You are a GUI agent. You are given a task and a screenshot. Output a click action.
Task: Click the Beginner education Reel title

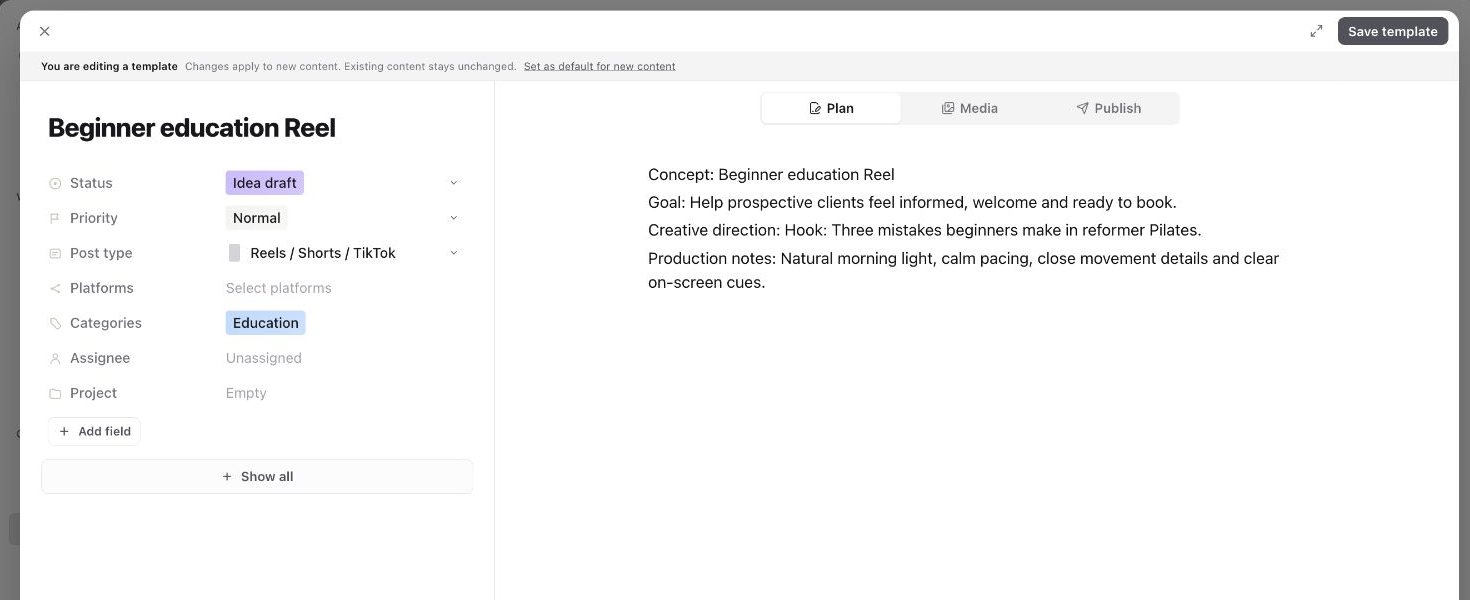[192, 128]
